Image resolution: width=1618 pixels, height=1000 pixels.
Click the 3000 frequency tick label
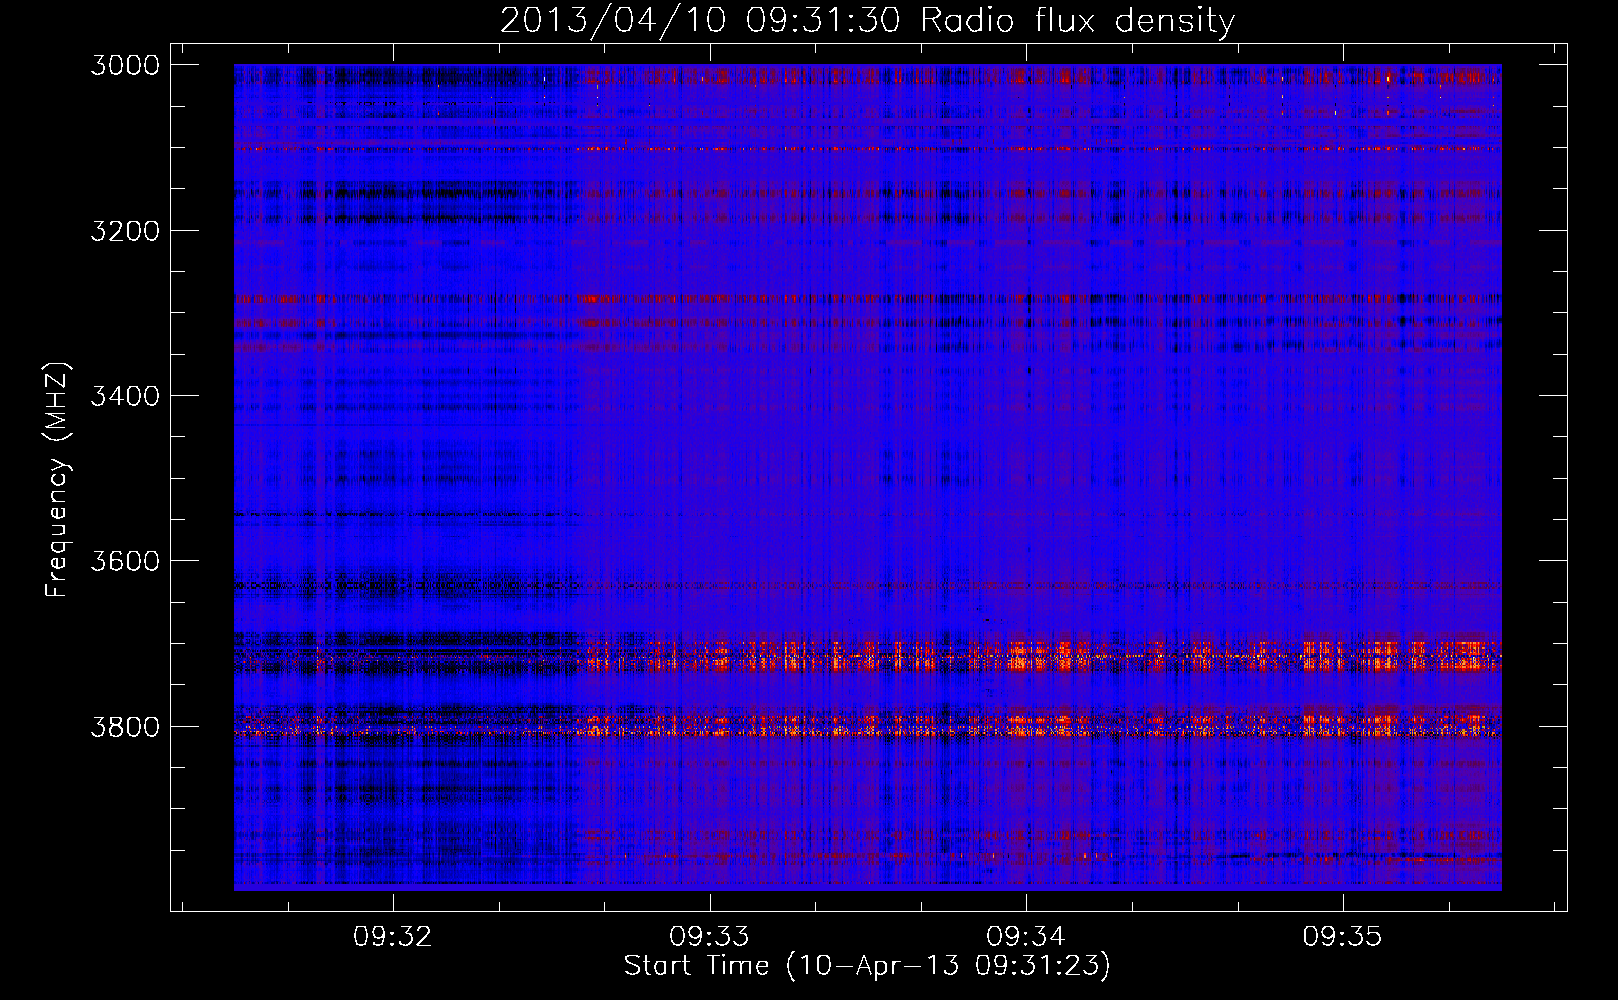(x=125, y=65)
